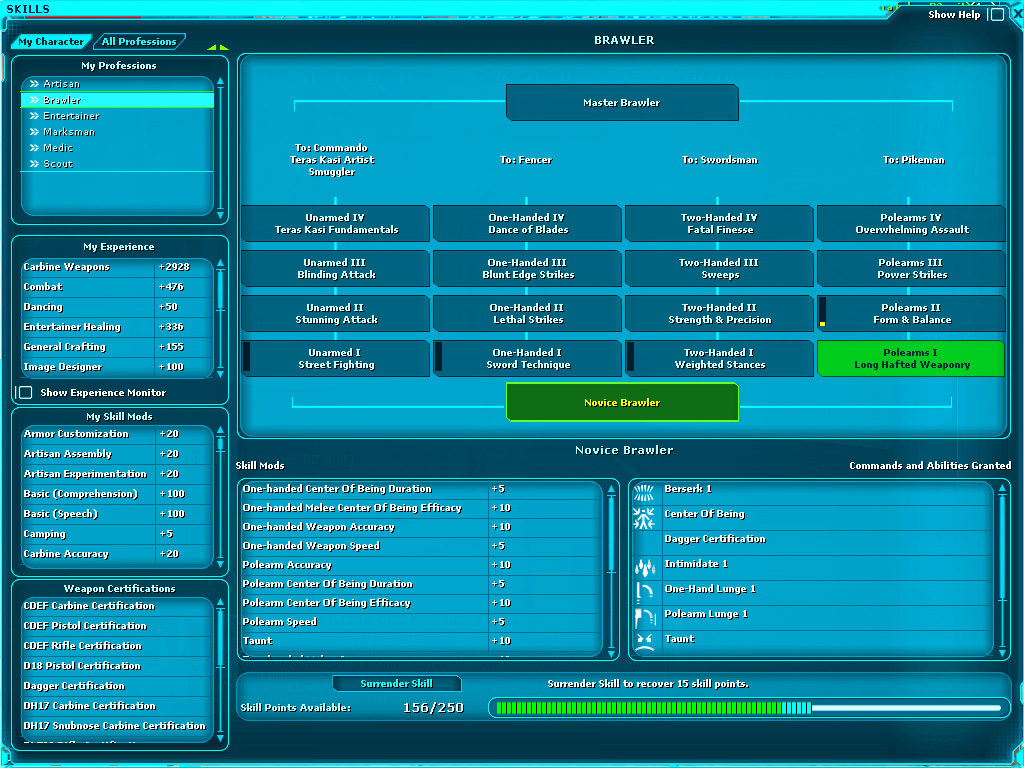Select Two-Handed III Sweeps skill
This screenshot has height=768, width=1024.
720,268
